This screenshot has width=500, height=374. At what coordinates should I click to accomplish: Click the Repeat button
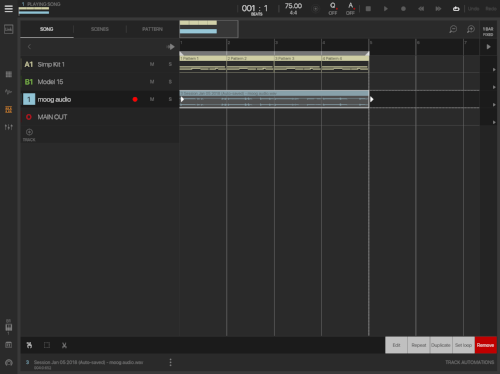pos(419,345)
